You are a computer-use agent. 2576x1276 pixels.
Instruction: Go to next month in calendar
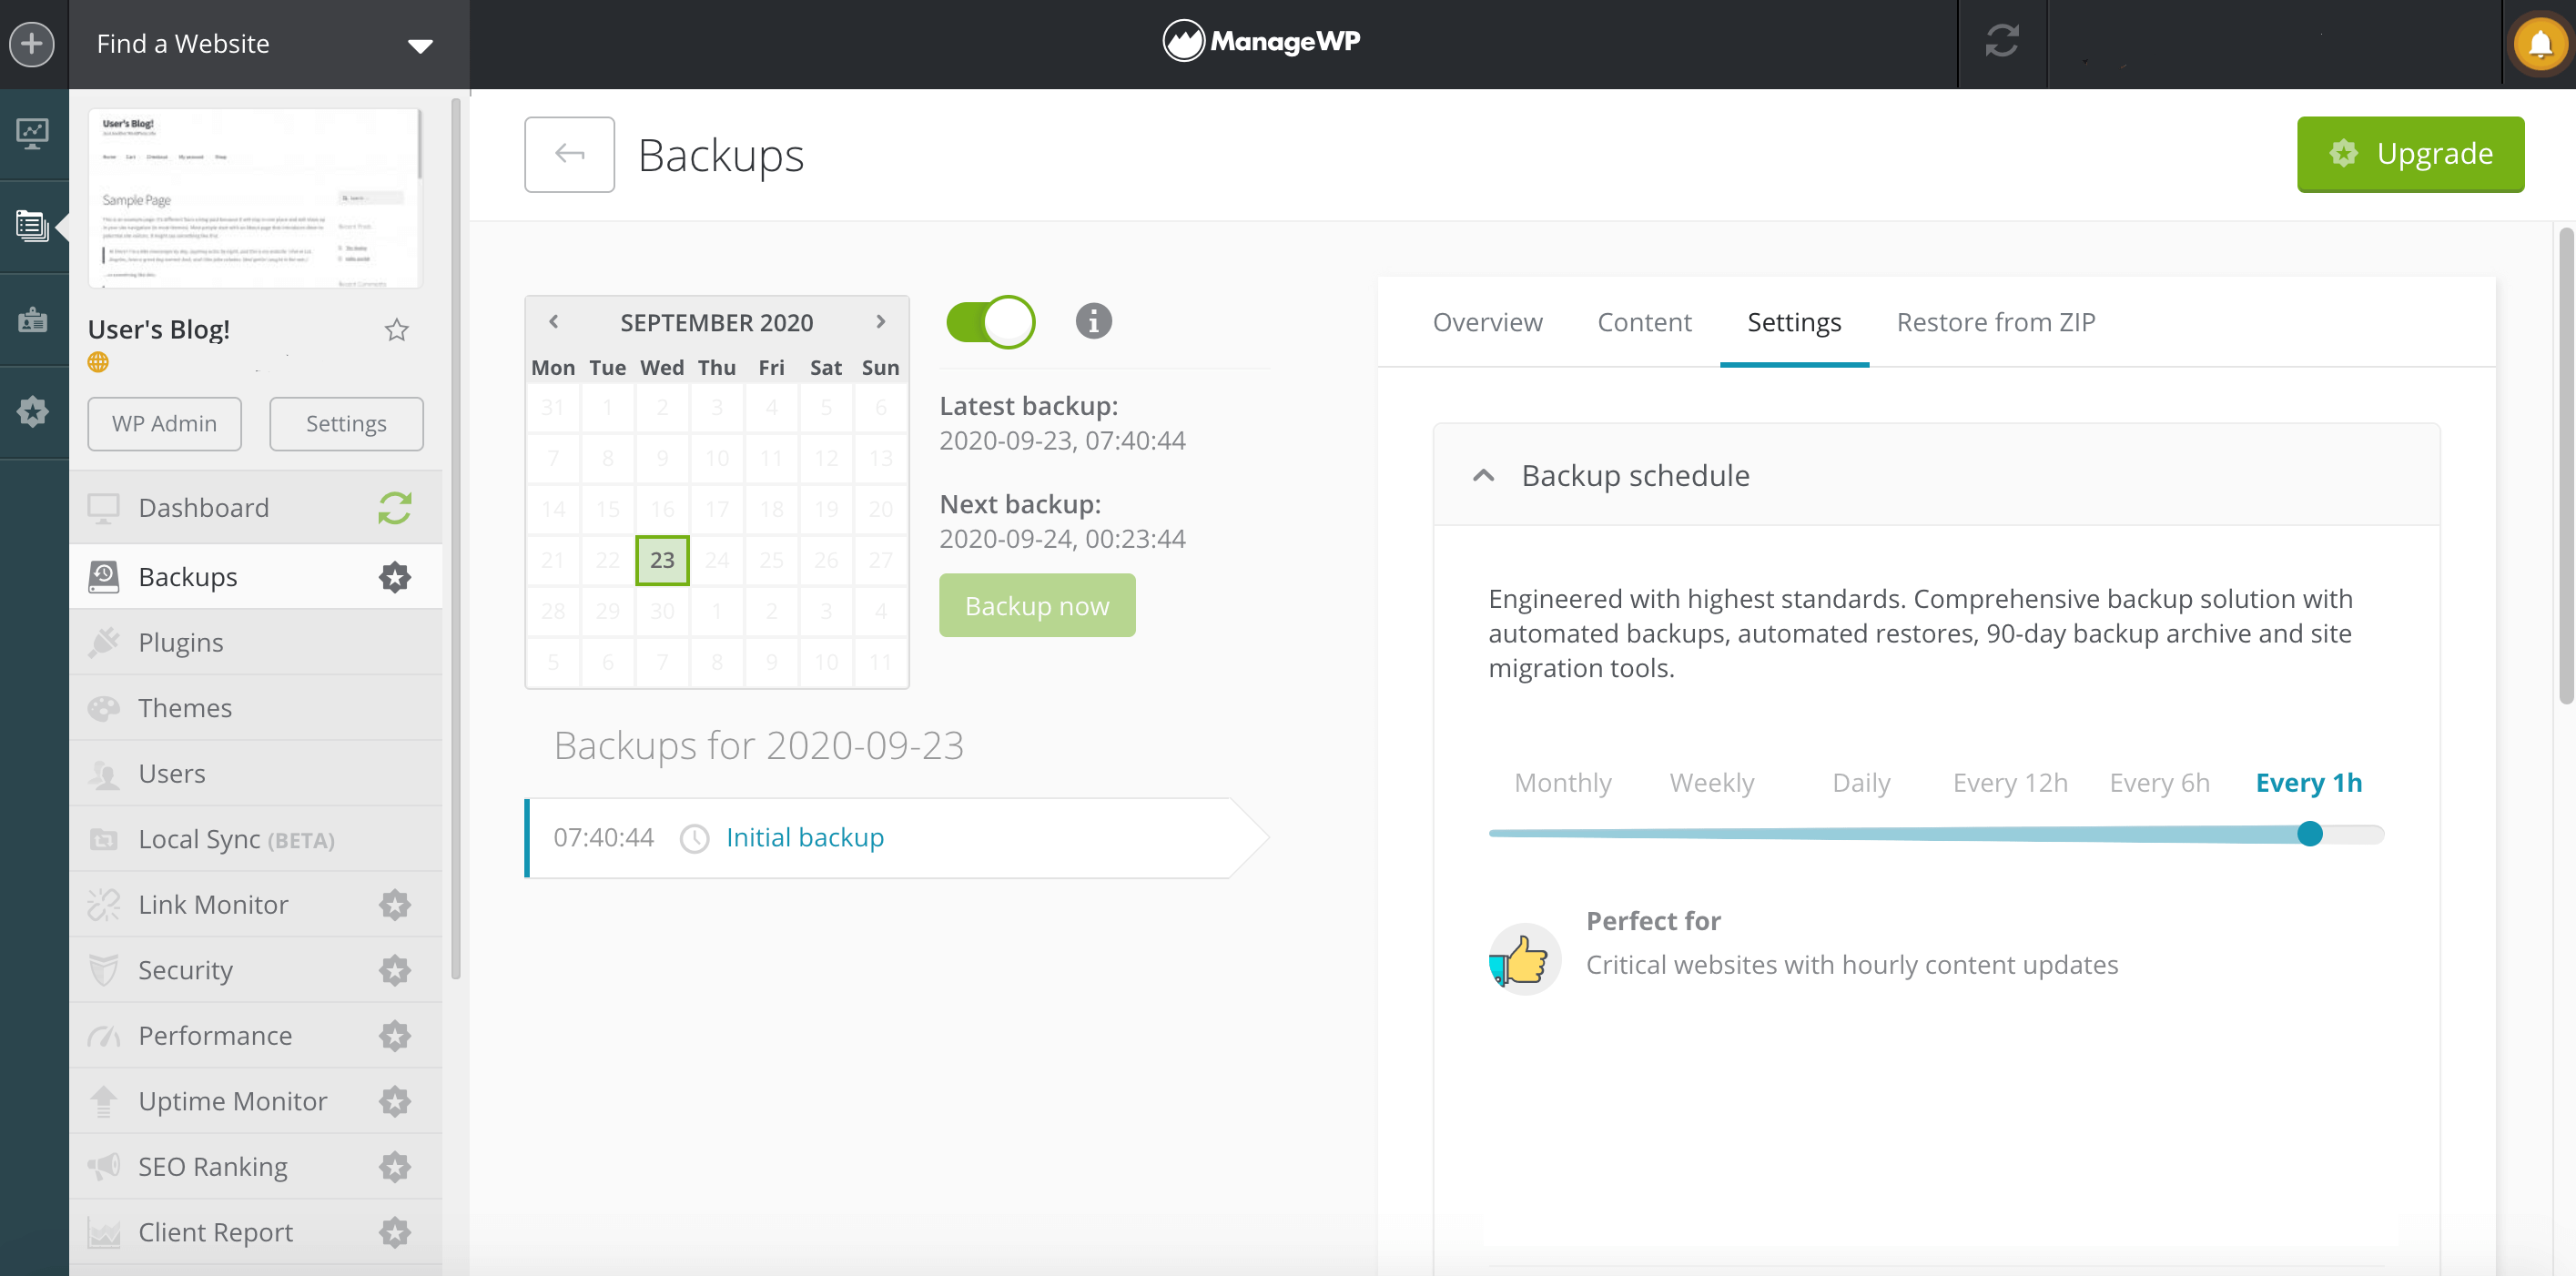880,322
